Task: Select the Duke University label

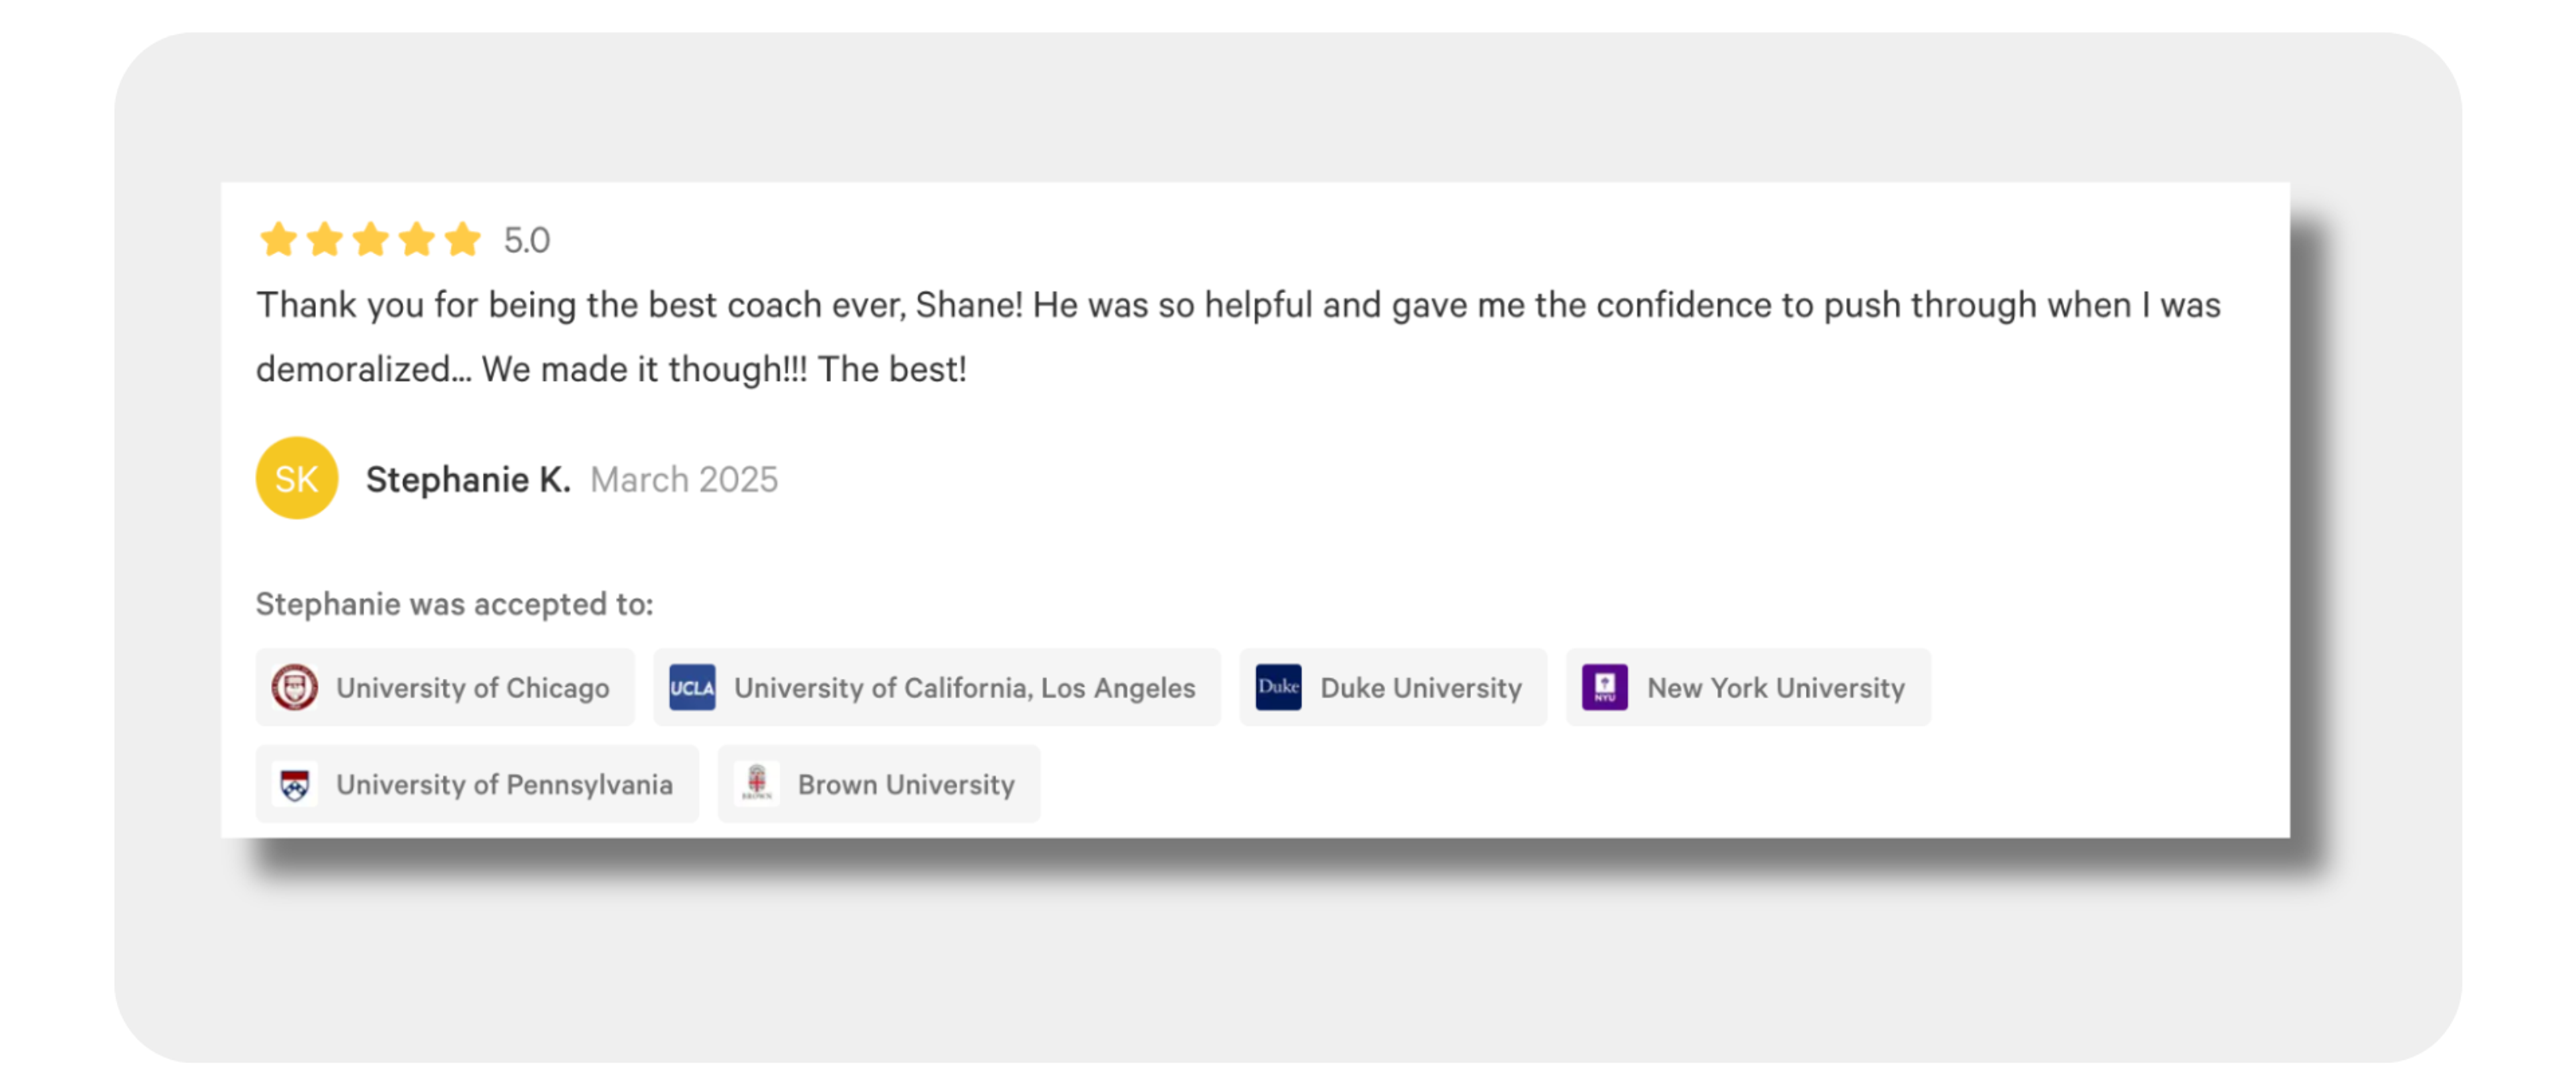Action: coord(1420,688)
